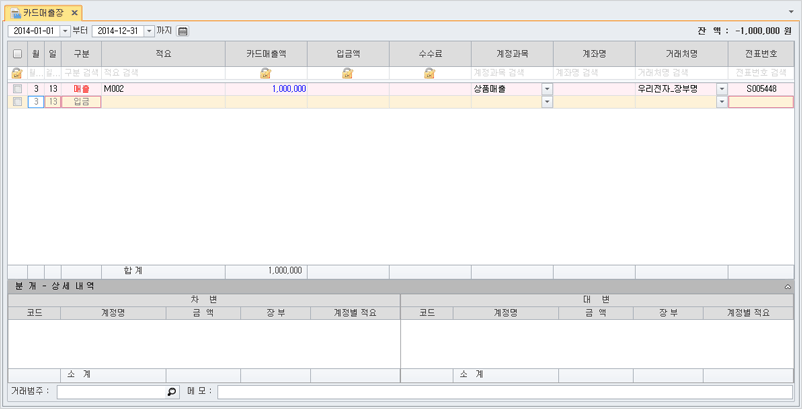Toggle the select-all header checkbox
Viewport: 802px width, 409px height.
point(17,54)
